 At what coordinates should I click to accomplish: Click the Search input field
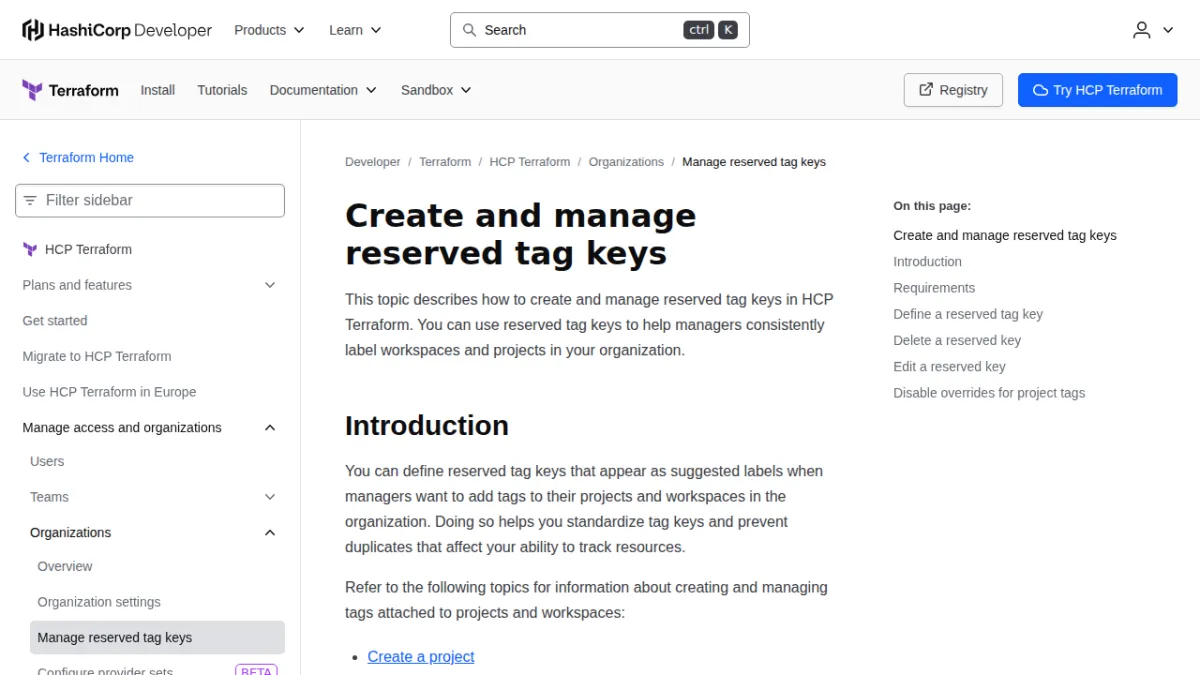click(600, 30)
